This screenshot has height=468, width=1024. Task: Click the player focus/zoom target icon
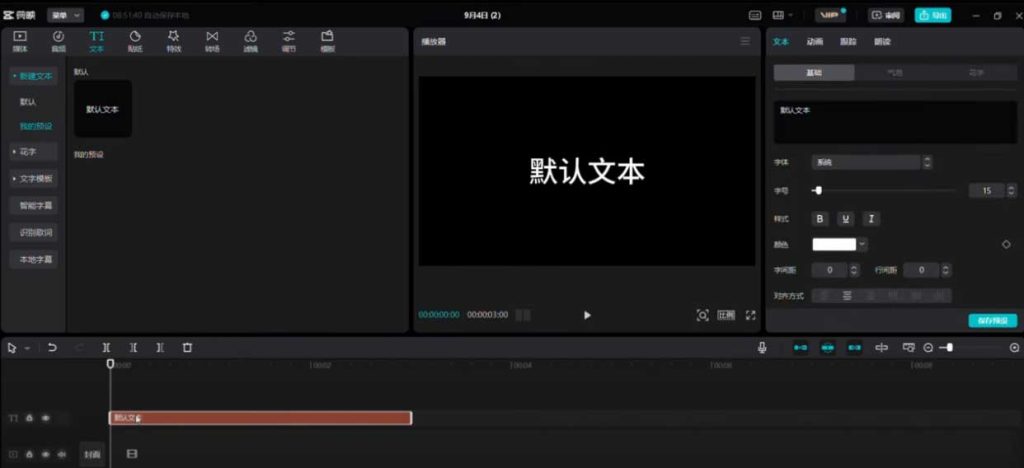703,315
